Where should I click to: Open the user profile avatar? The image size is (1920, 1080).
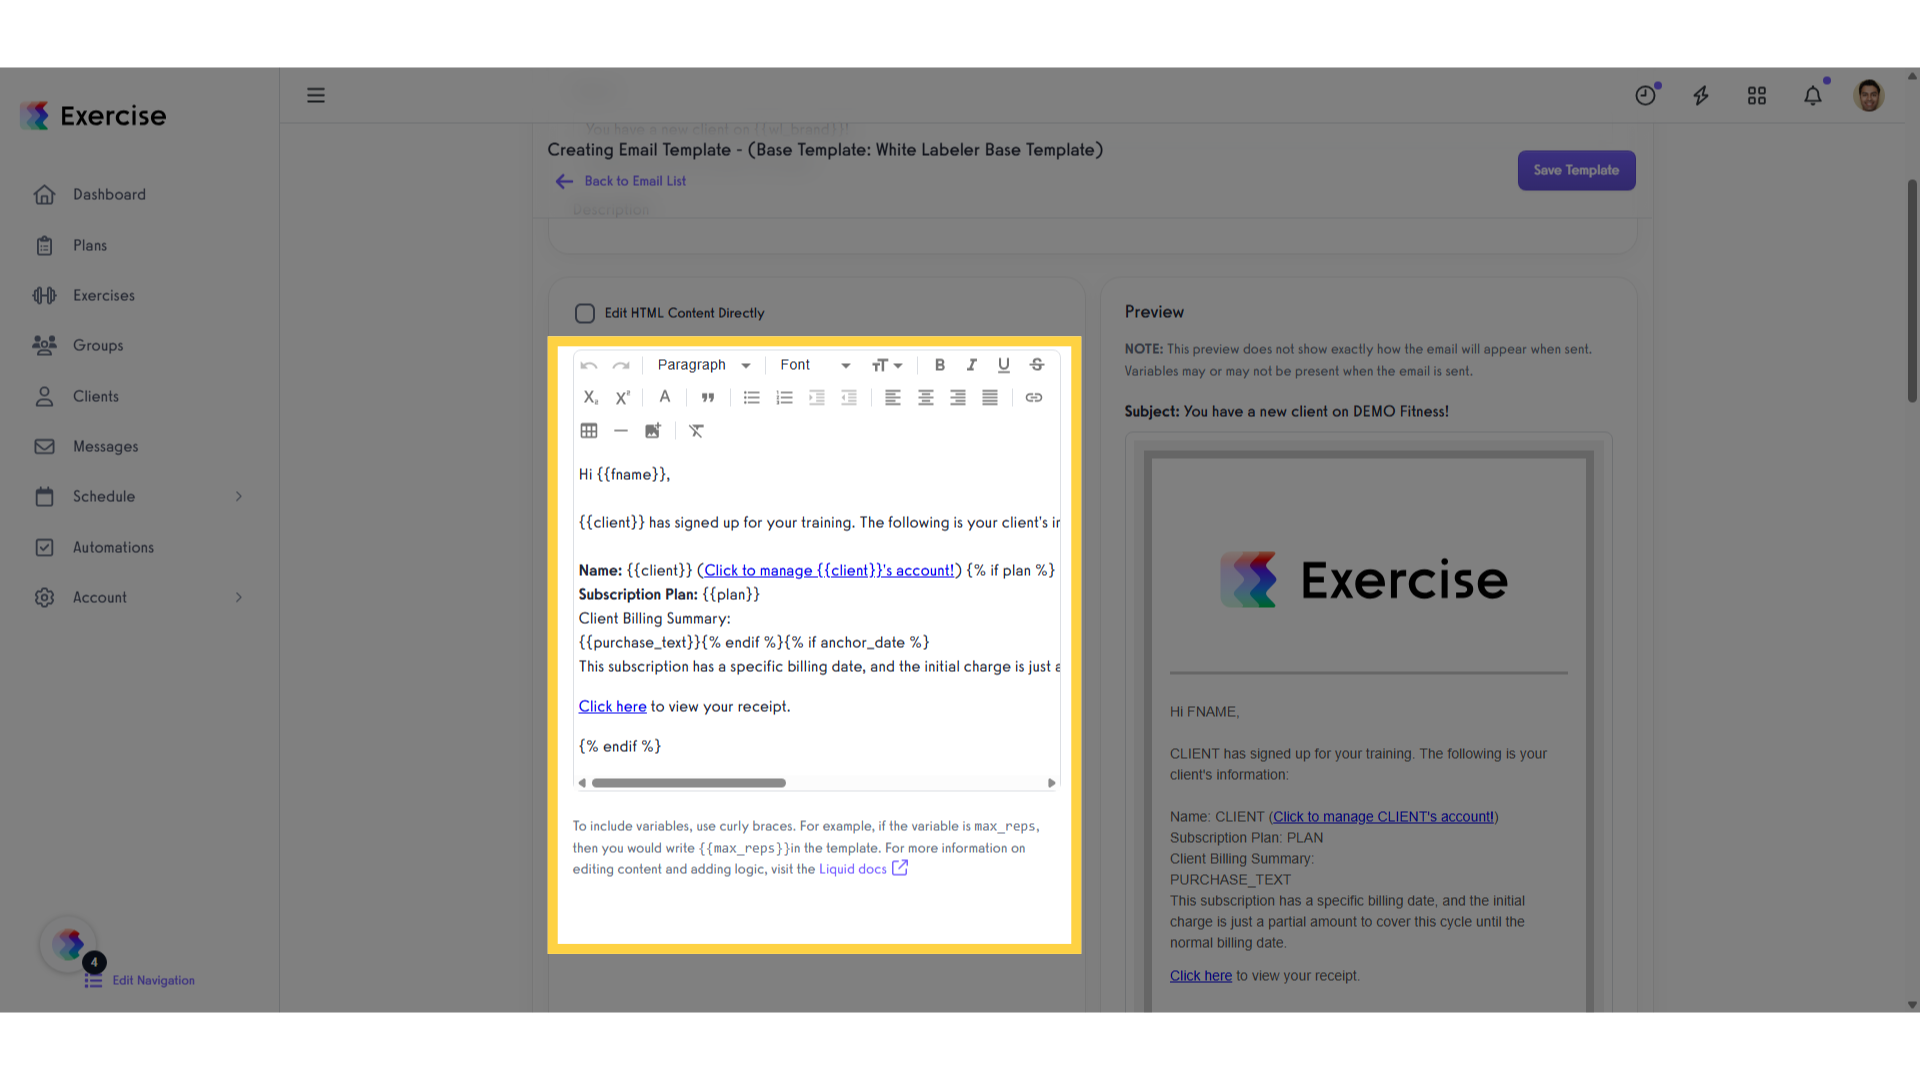click(x=1869, y=95)
